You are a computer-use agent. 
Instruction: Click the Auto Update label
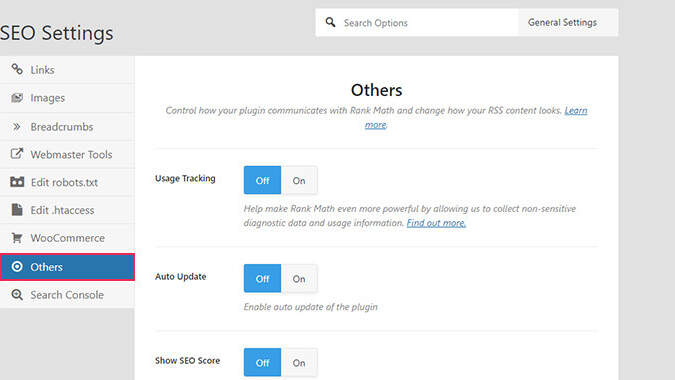[180, 276]
